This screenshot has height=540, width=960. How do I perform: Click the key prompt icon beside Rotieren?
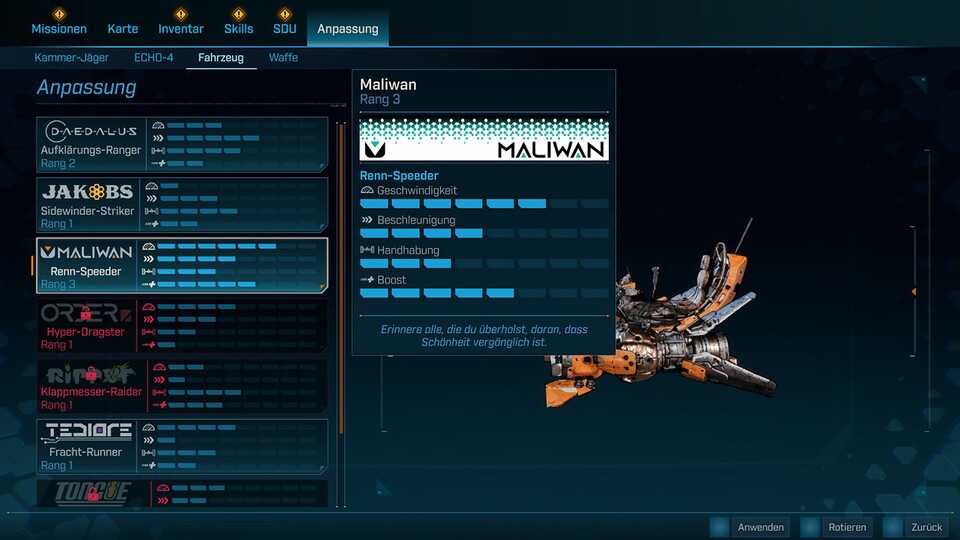[x=810, y=527]
